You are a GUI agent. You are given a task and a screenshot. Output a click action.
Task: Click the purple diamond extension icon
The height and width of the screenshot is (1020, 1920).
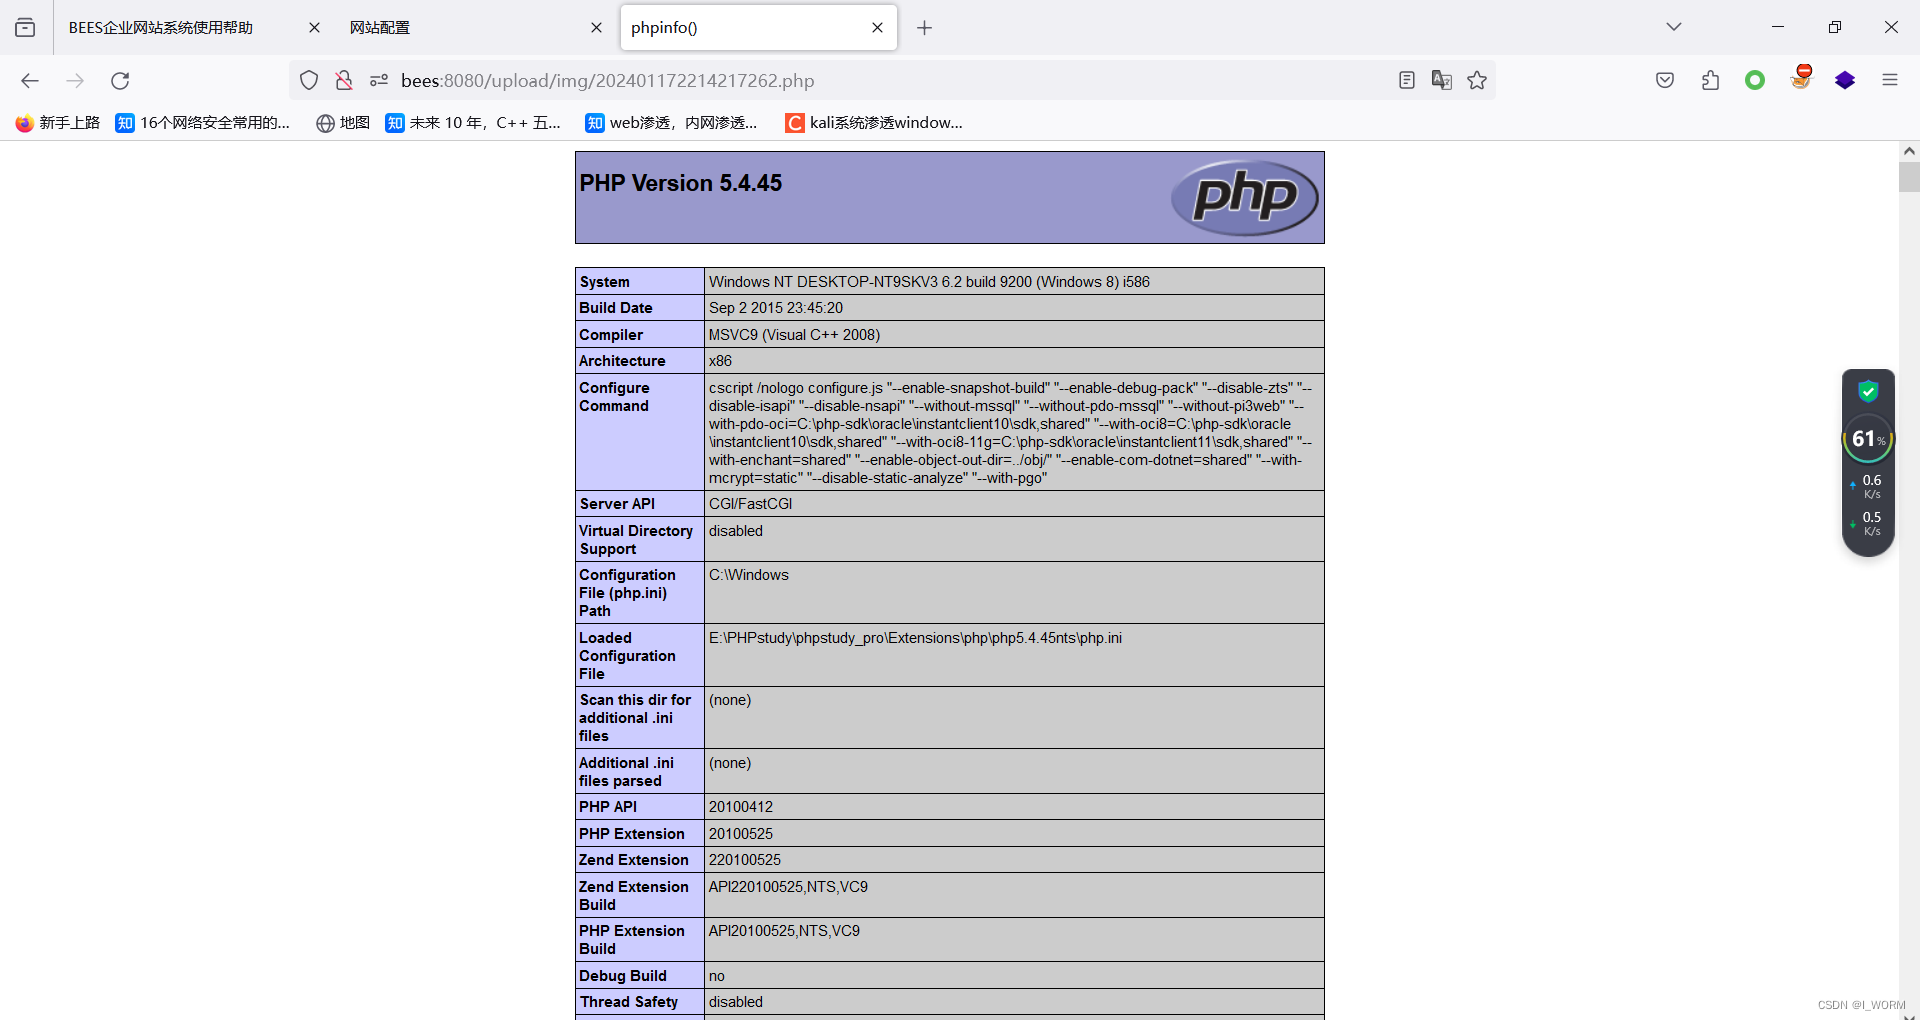pos(1845,80)
